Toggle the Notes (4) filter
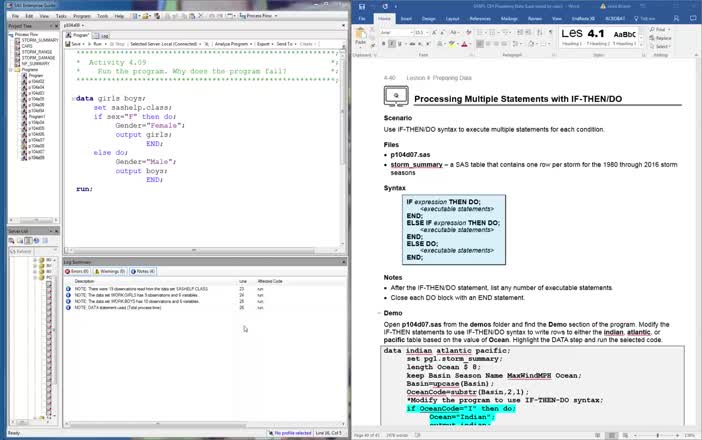Image resolution: width=702 pixels, height=440 pixels. point(143,271)
